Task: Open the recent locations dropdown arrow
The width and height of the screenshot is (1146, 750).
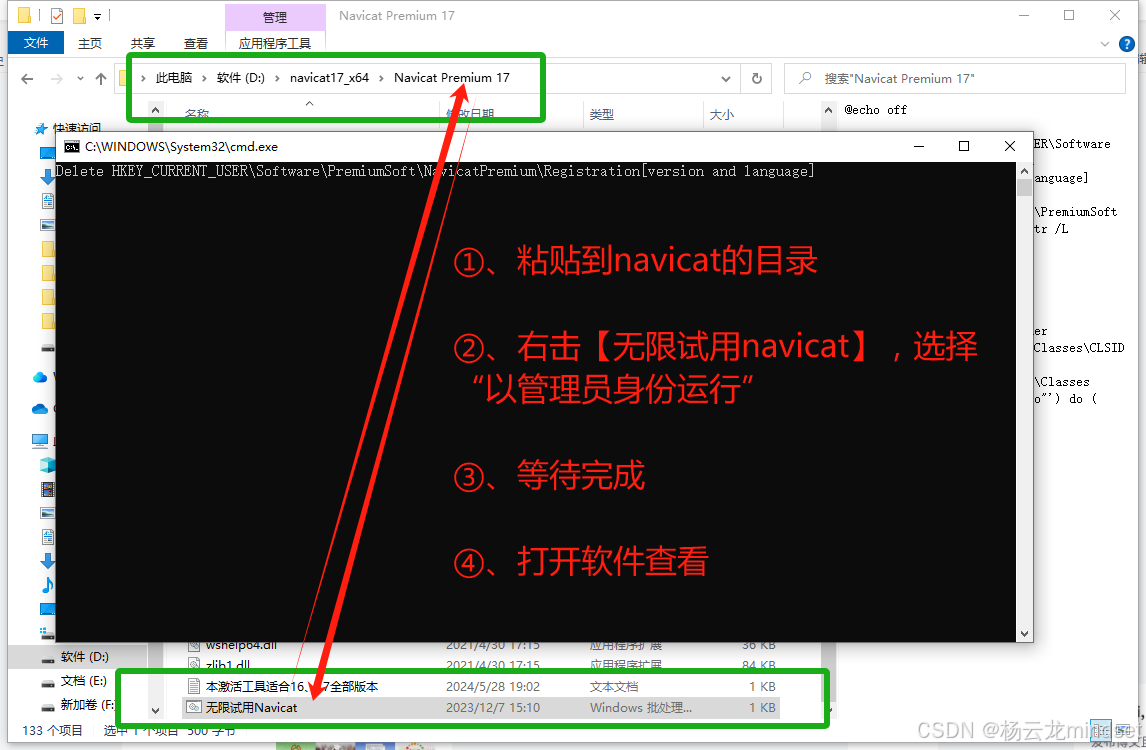Action: (80, 79)
